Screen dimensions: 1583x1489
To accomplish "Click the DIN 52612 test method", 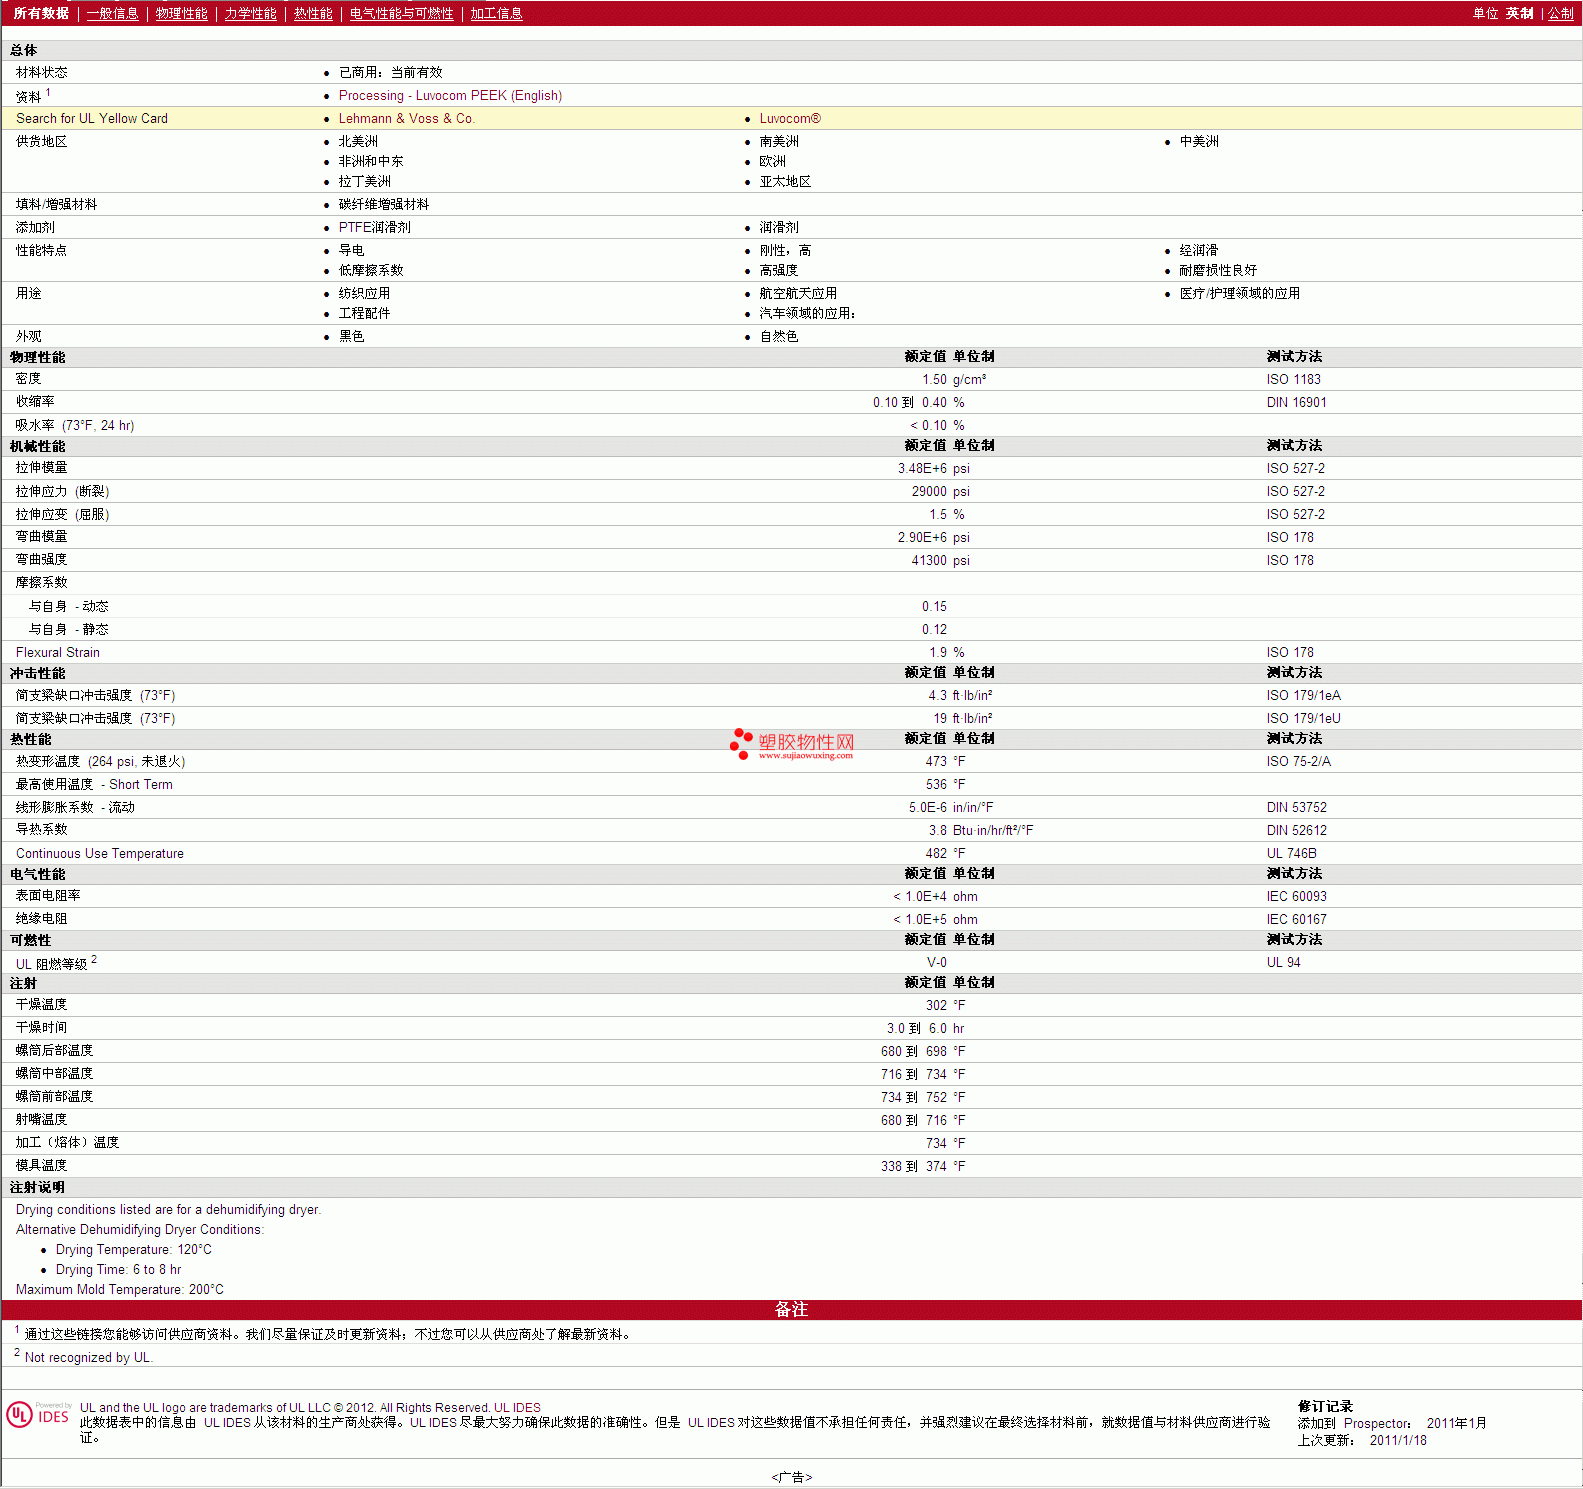I will coord(1296,831).
